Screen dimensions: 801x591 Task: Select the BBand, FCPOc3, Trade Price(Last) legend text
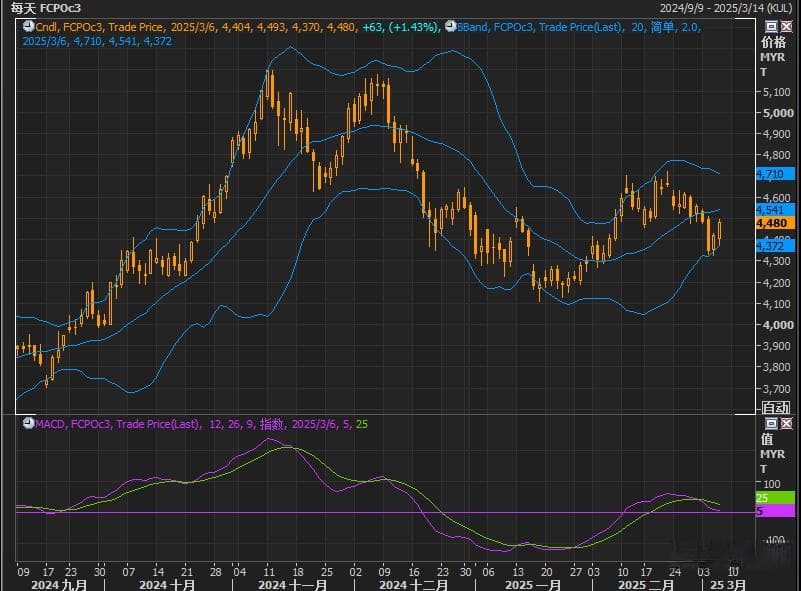539,27
